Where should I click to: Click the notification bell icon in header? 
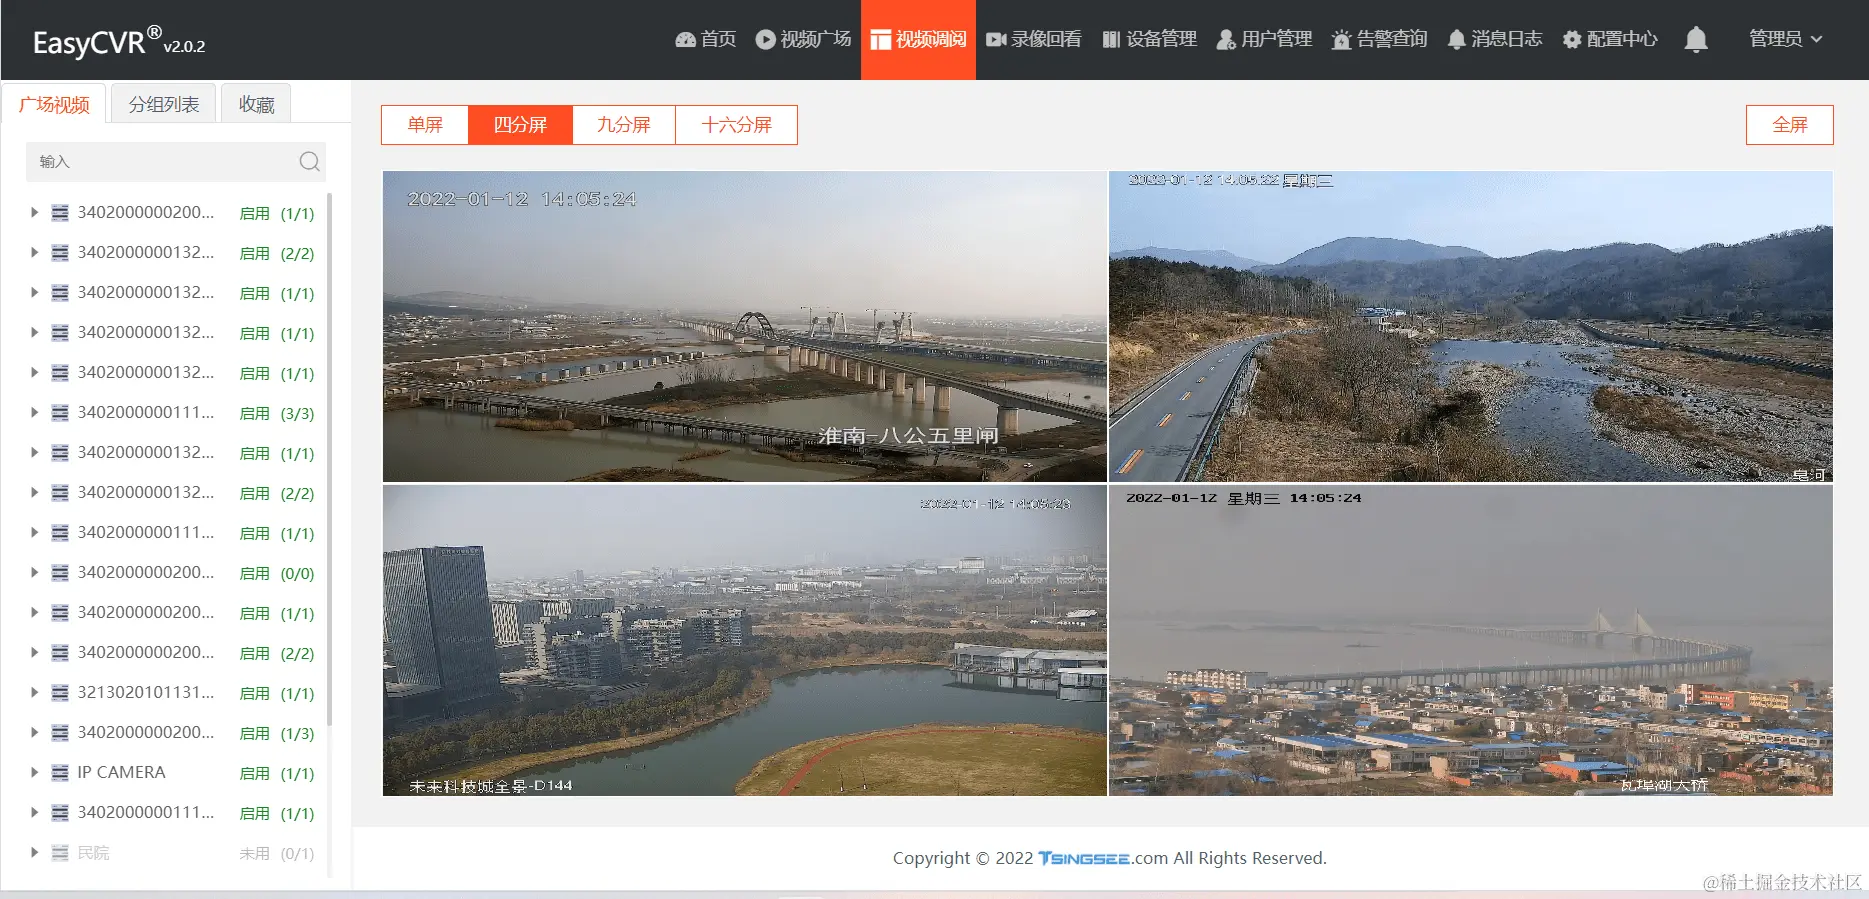(x=1696, y=39)
